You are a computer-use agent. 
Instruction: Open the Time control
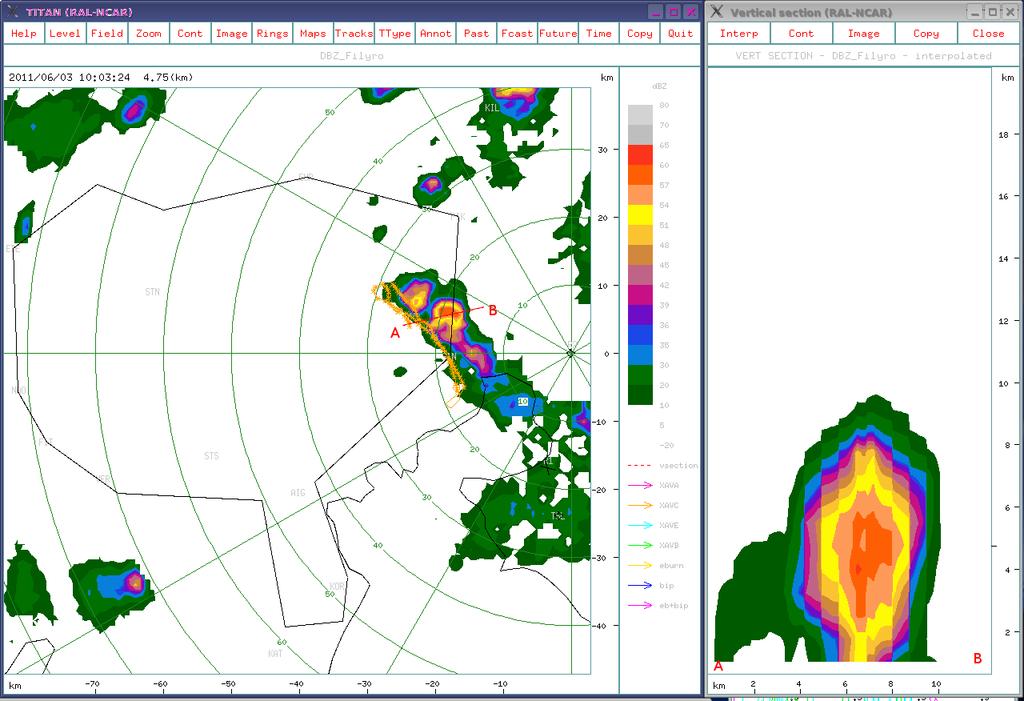tap(599, 33)
